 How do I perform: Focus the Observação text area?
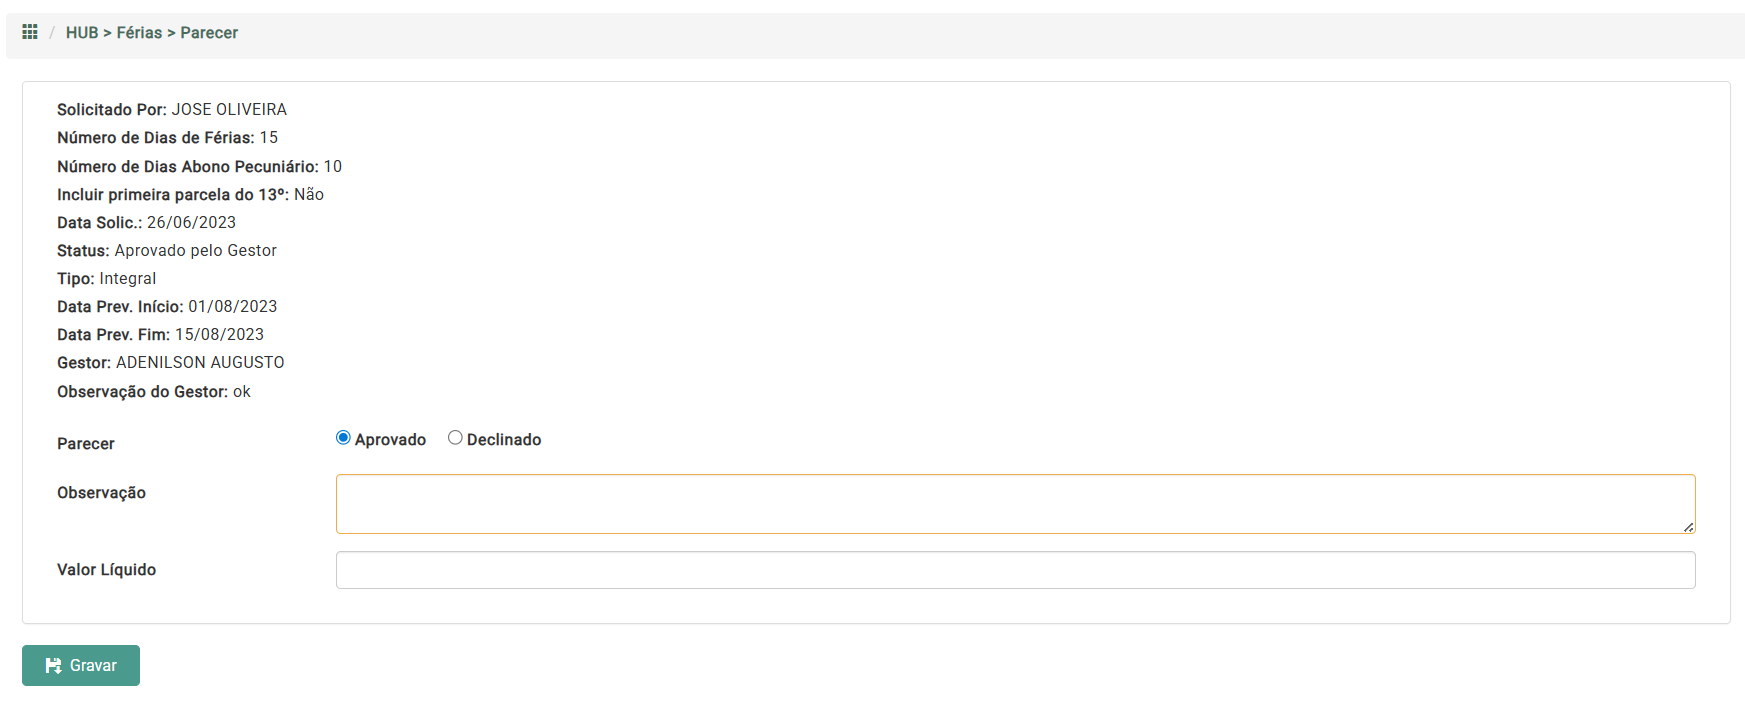1014,504
